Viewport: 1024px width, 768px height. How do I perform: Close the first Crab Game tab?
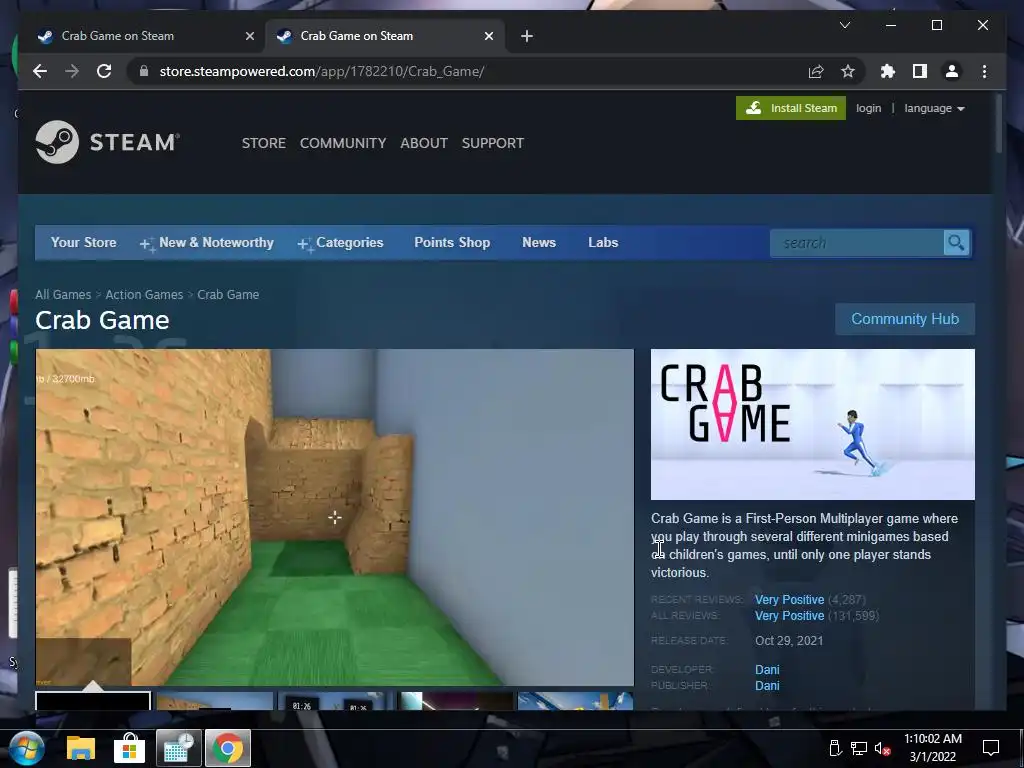click(249, 36)
